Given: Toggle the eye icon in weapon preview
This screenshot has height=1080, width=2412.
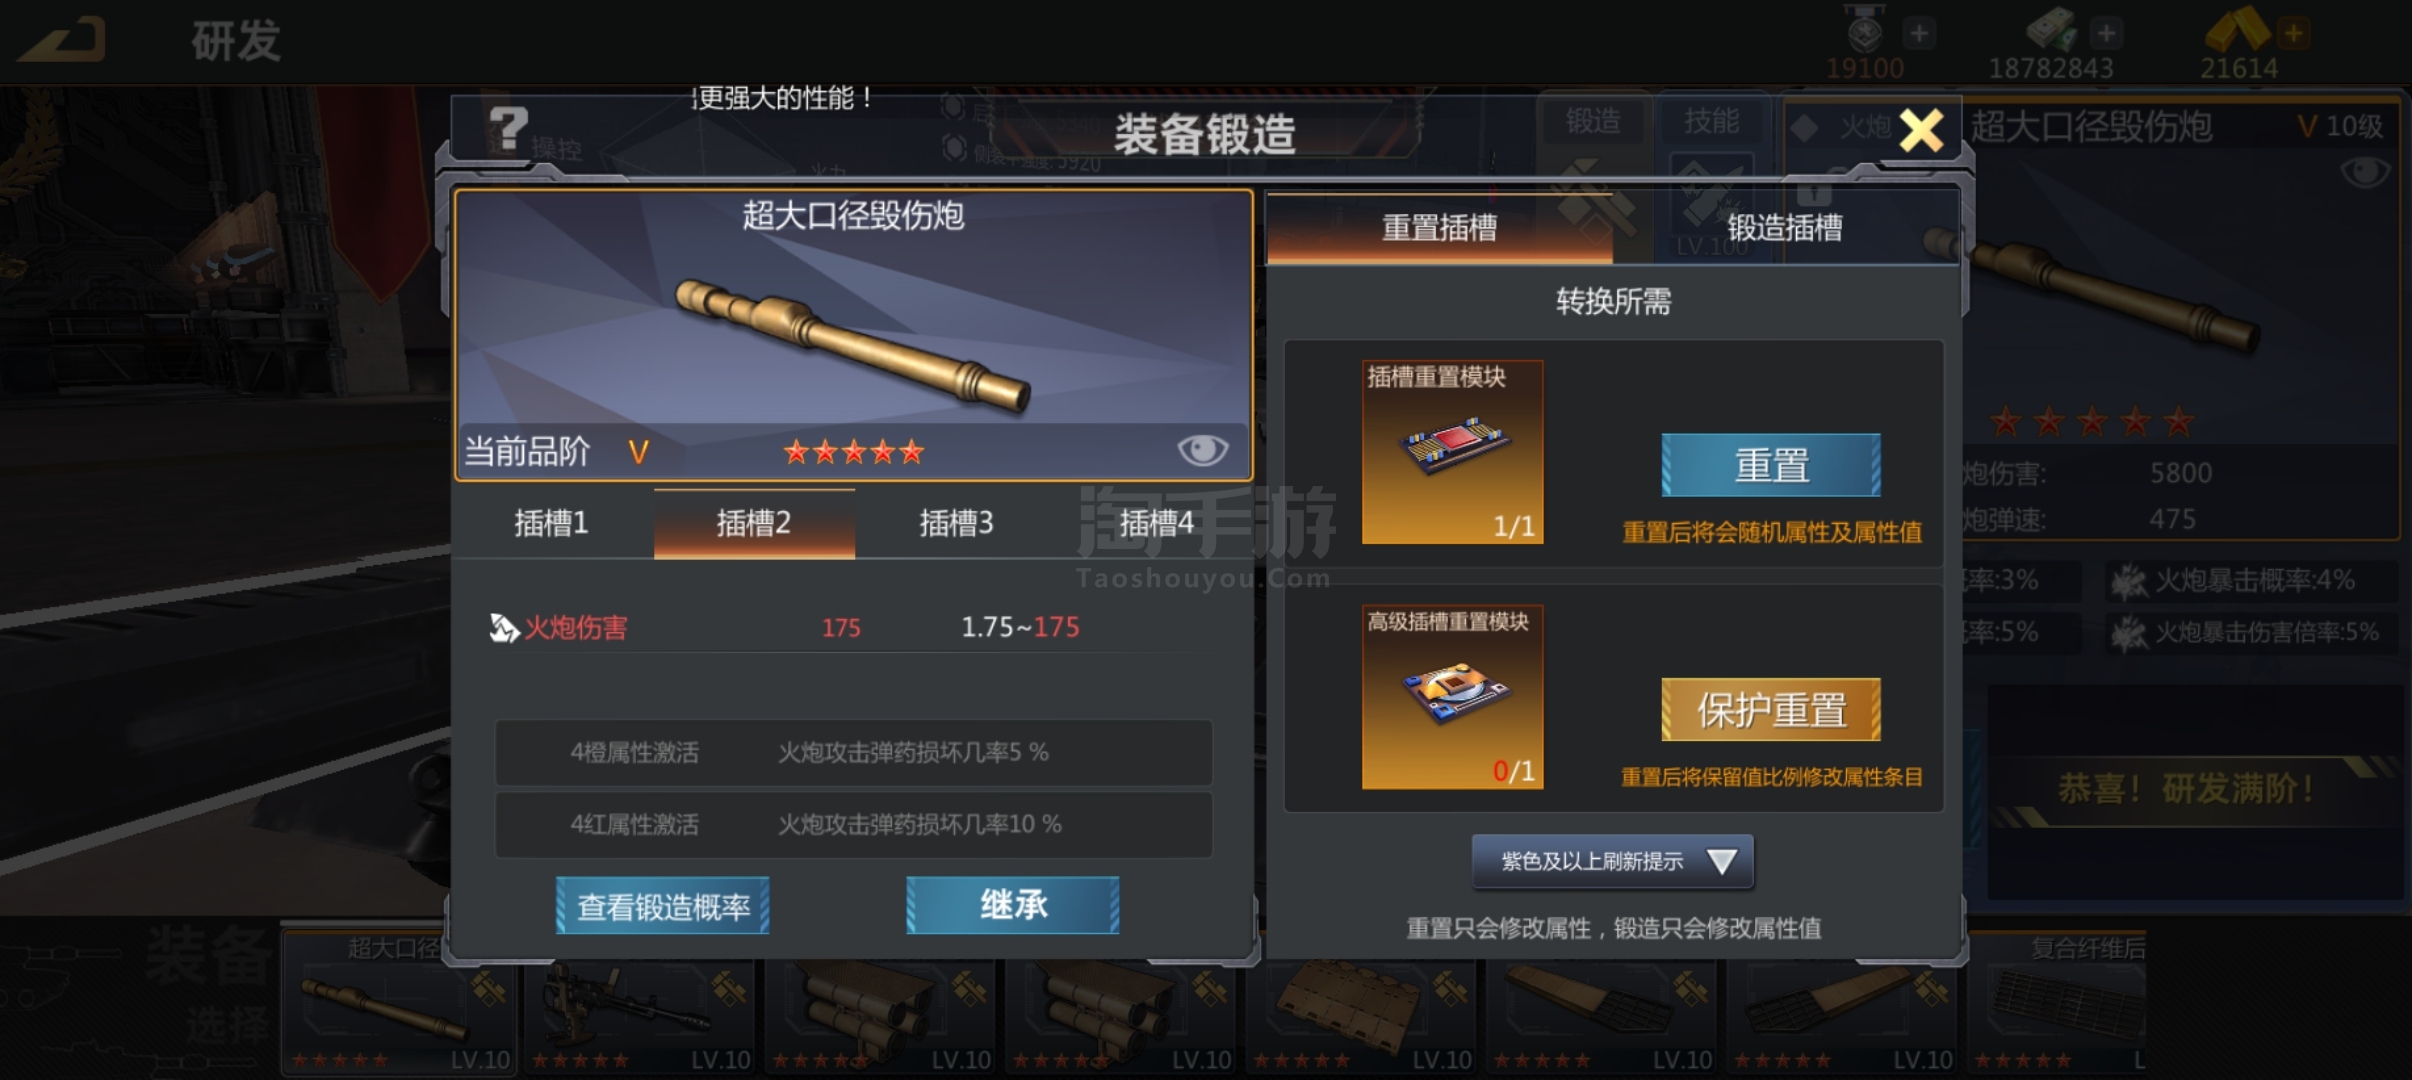Looking at the screenshot, I should (x=1202, y=450).
